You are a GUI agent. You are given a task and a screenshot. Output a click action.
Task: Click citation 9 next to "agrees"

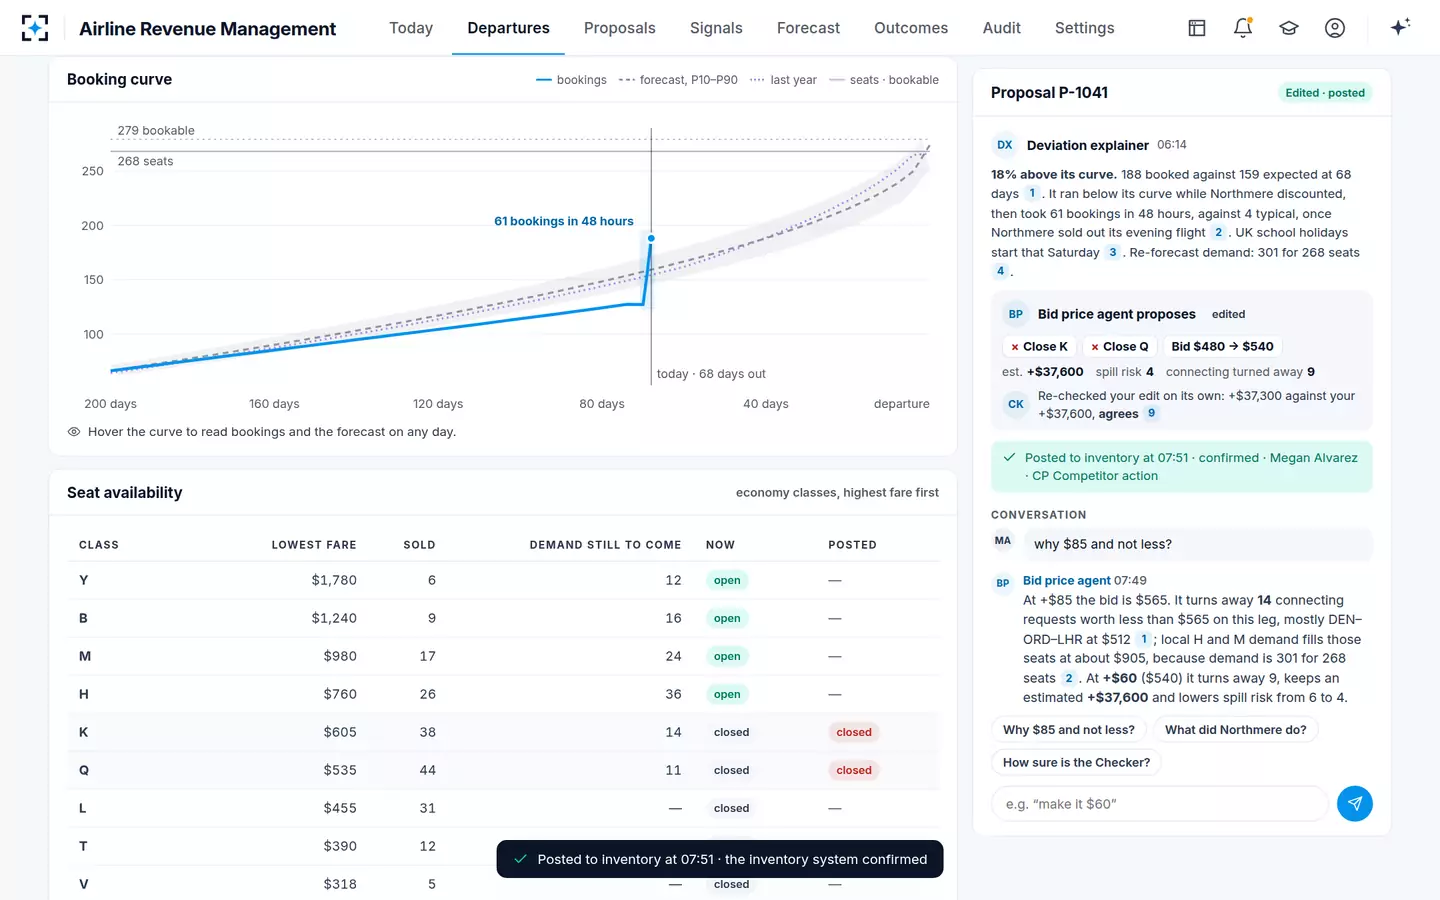pos(1151,413)
